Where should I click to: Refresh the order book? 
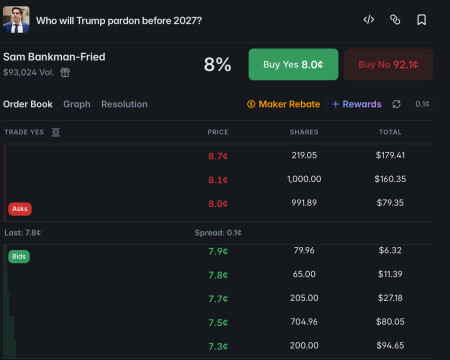tap(396, 104)
